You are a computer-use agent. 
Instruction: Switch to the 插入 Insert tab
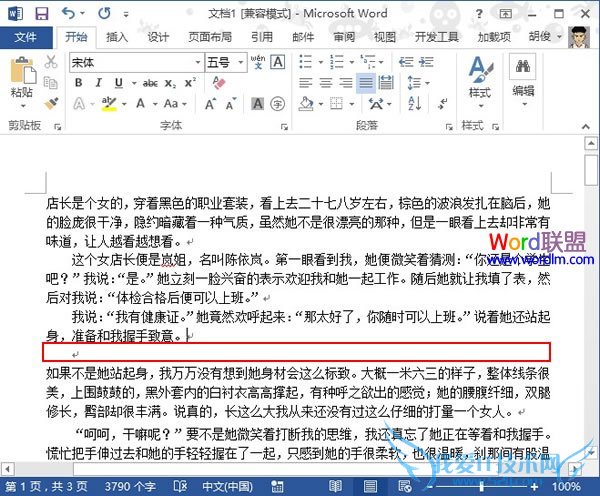(x=117, y=37)
